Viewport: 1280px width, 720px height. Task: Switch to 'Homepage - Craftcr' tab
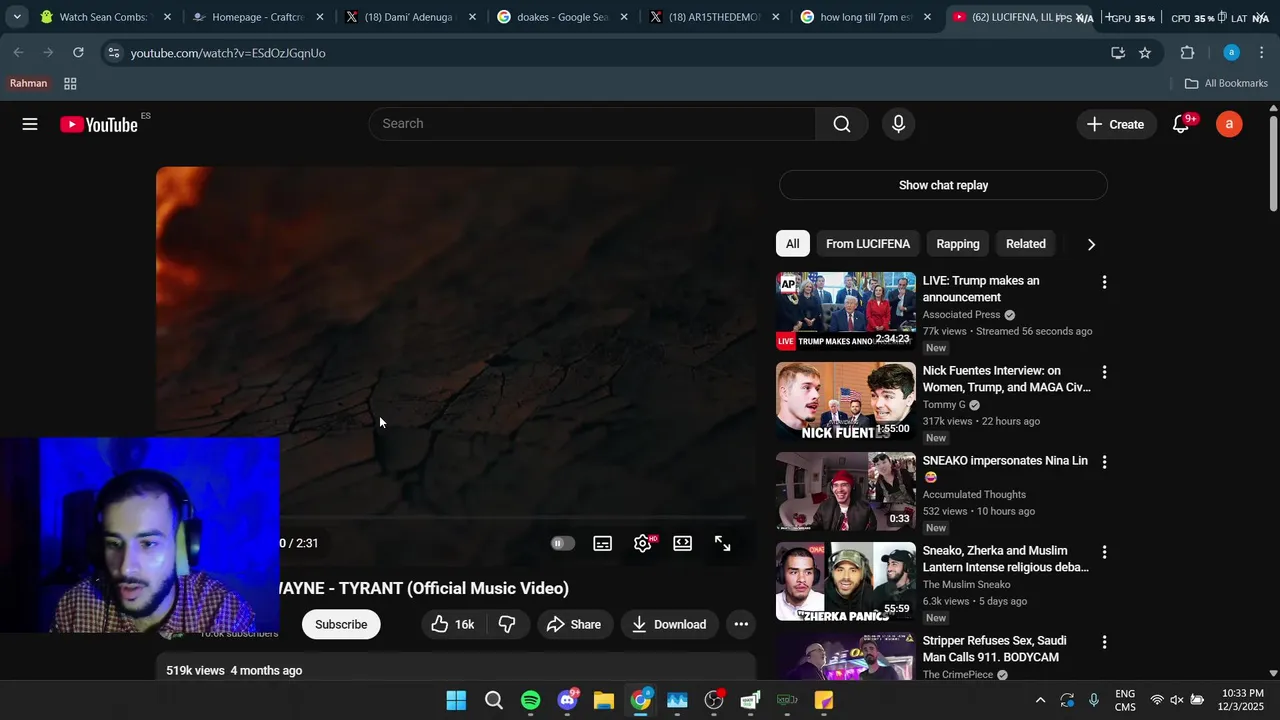pos(256,17)
